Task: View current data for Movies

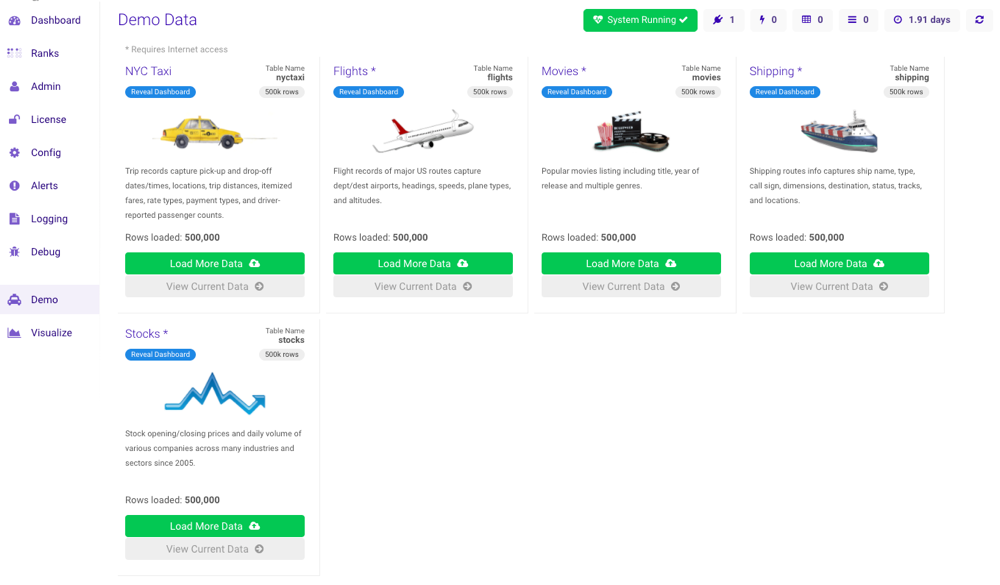Action: coord(630,286)
